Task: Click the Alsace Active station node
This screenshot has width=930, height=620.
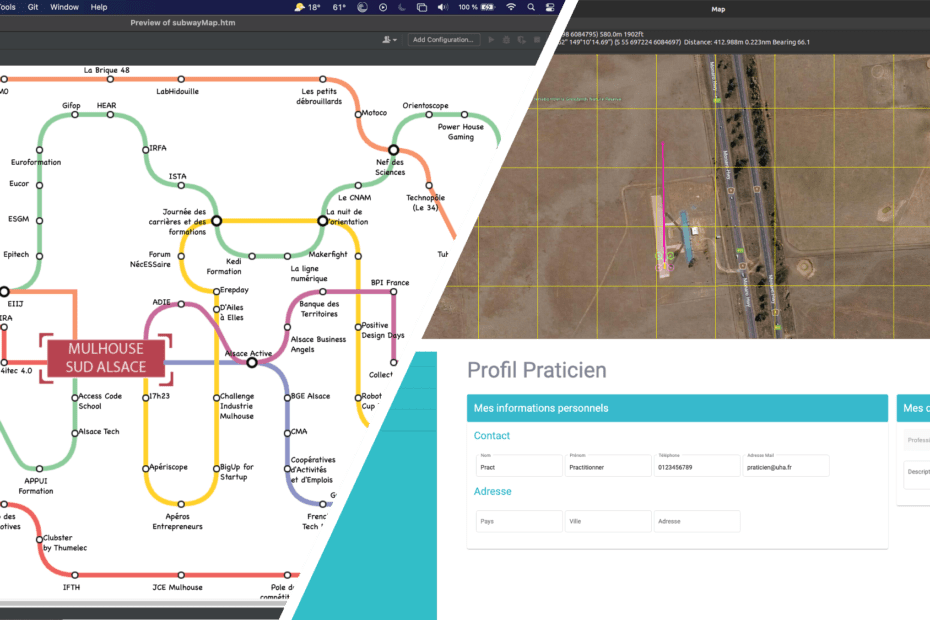Action: pyautogui.click(x=252, y=363)
